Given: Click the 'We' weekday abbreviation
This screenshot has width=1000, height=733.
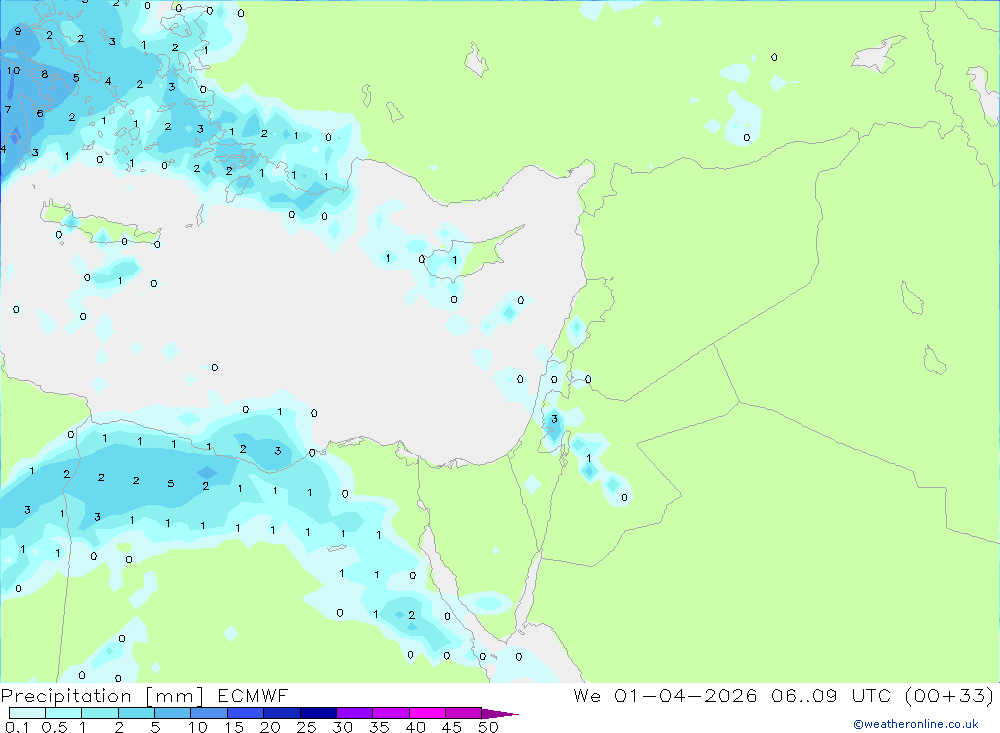Looking at the screenshot, I should (x=587, y=696).
